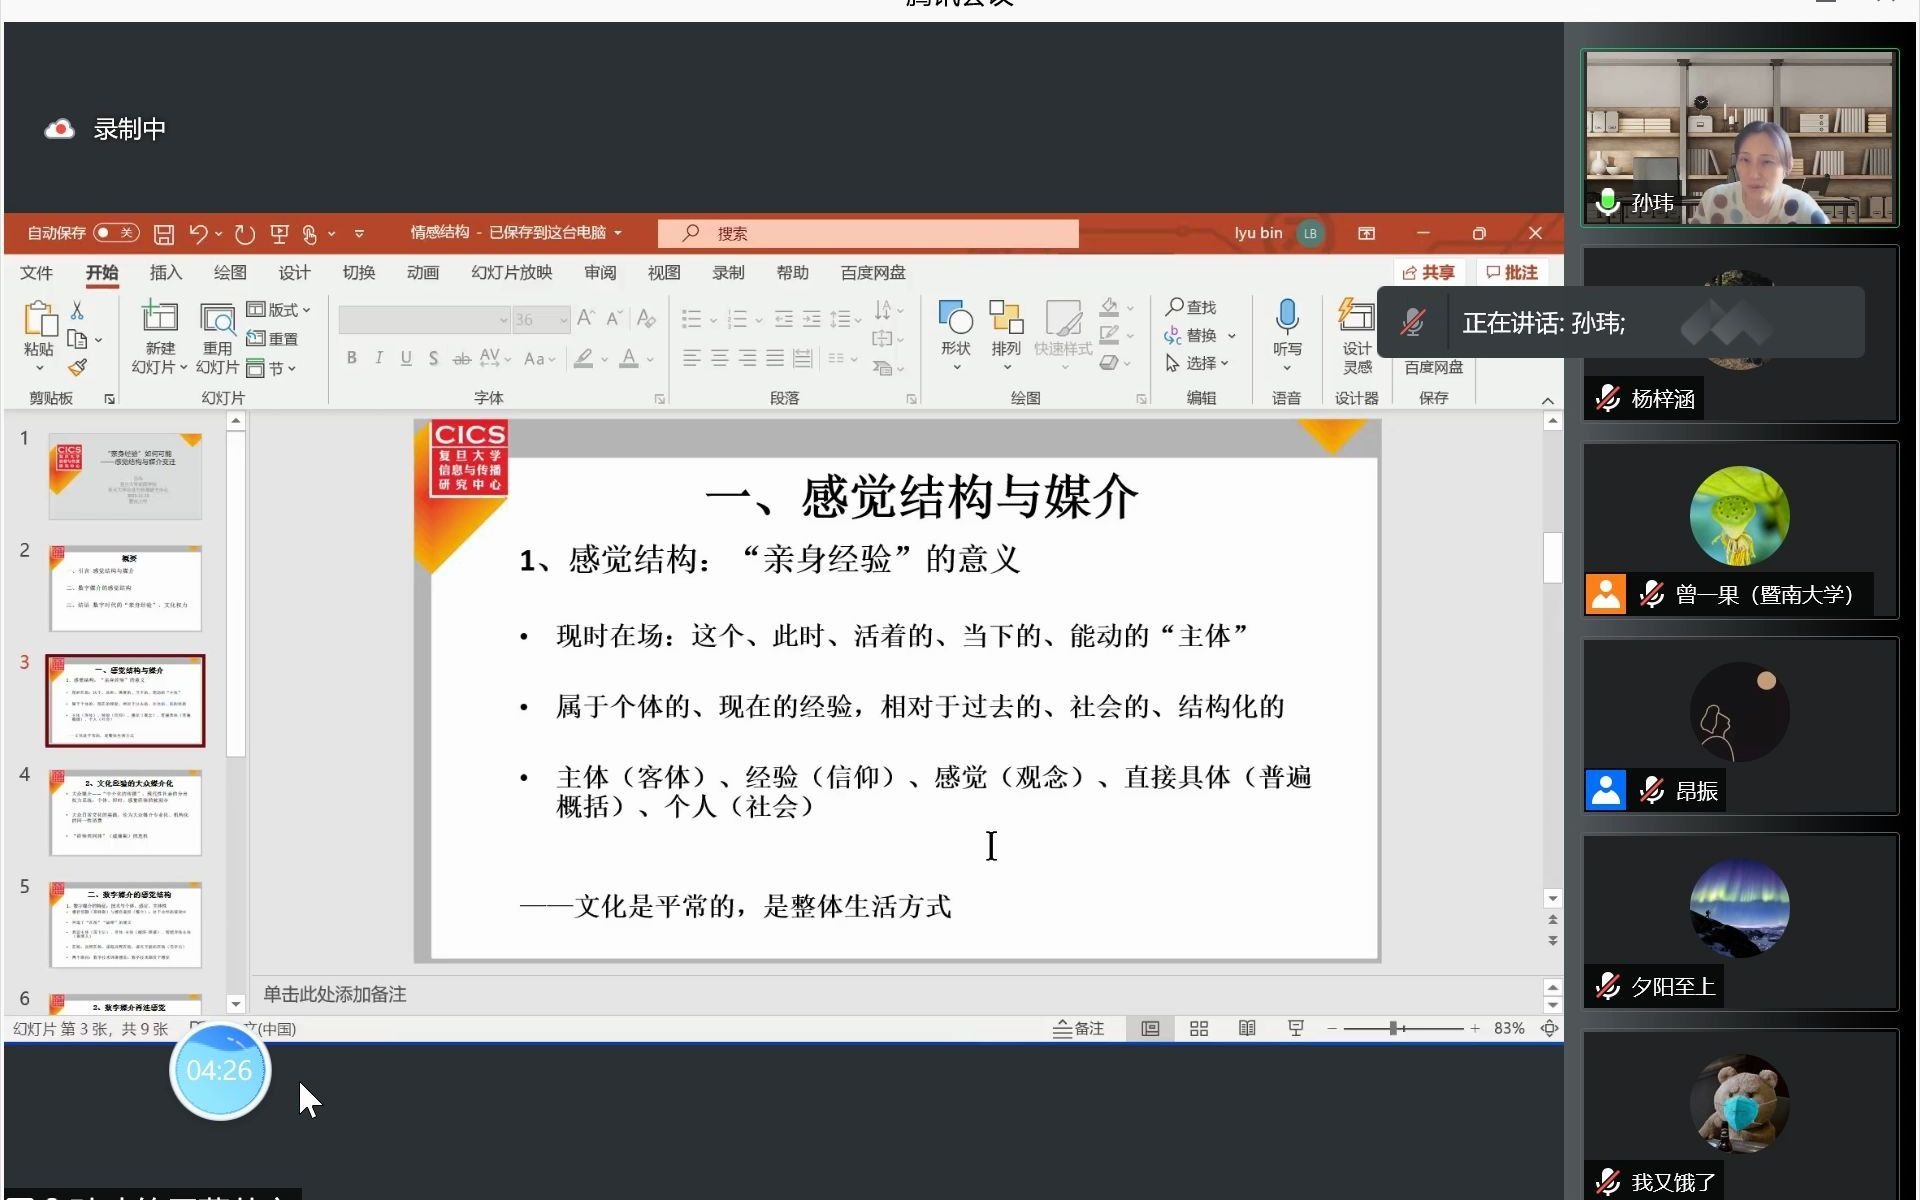1920x1200 pixels.
Task: Click the Comments button
Action: [x=1512, y=272]
